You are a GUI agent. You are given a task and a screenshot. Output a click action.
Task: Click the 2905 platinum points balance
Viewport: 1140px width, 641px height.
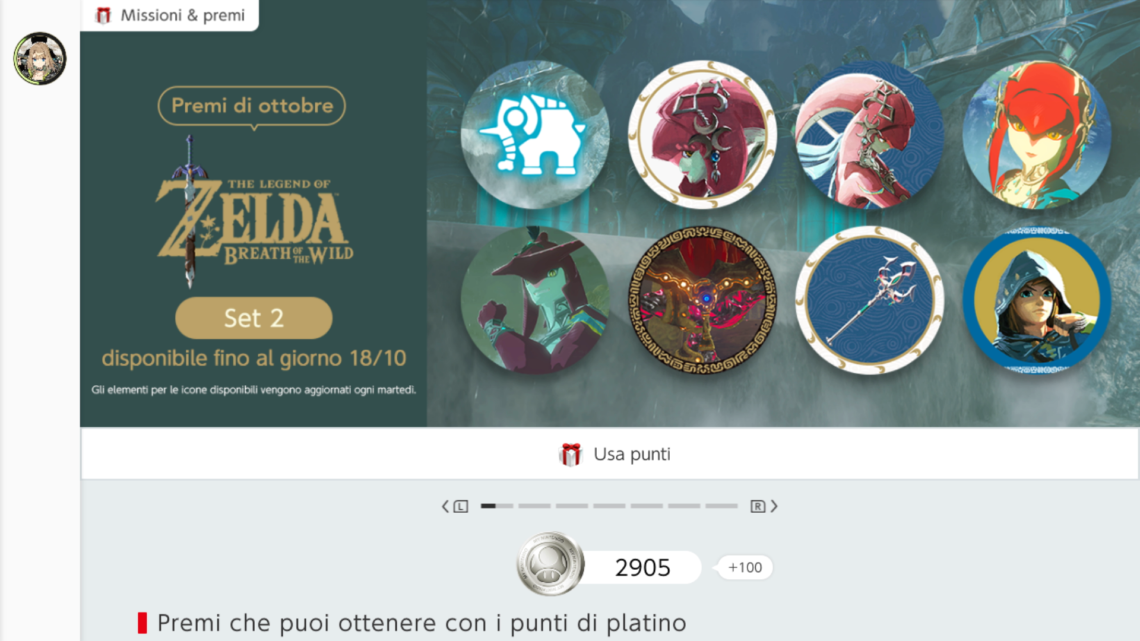643,568
